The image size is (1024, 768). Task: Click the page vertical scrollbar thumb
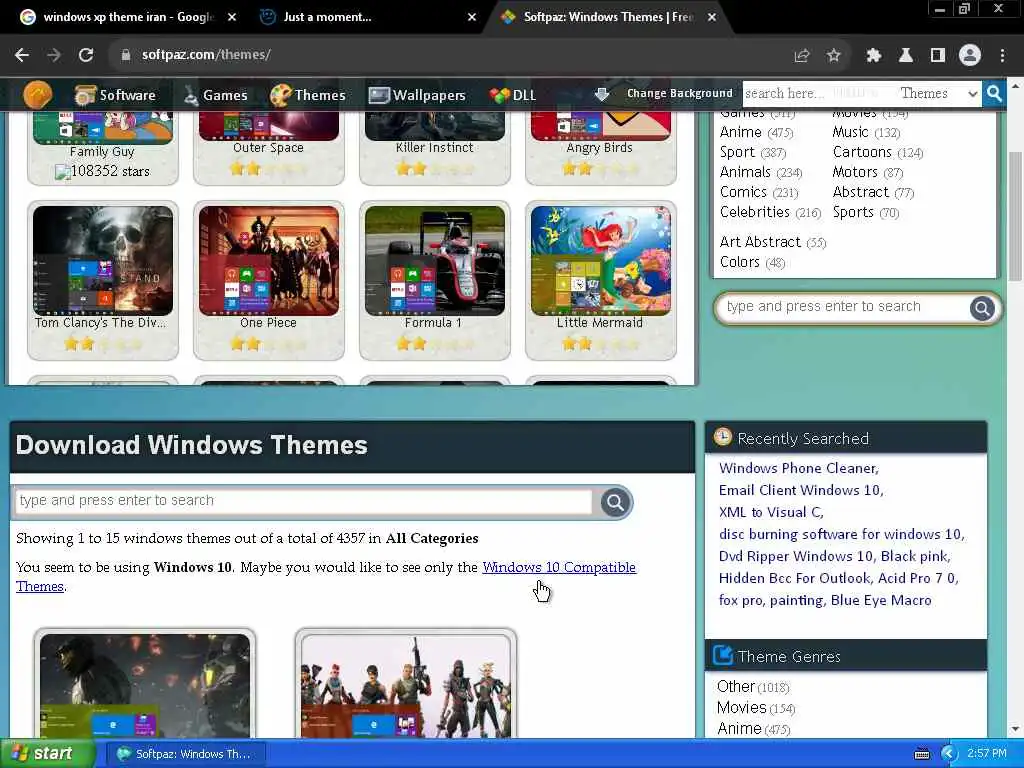(1016, 216)
